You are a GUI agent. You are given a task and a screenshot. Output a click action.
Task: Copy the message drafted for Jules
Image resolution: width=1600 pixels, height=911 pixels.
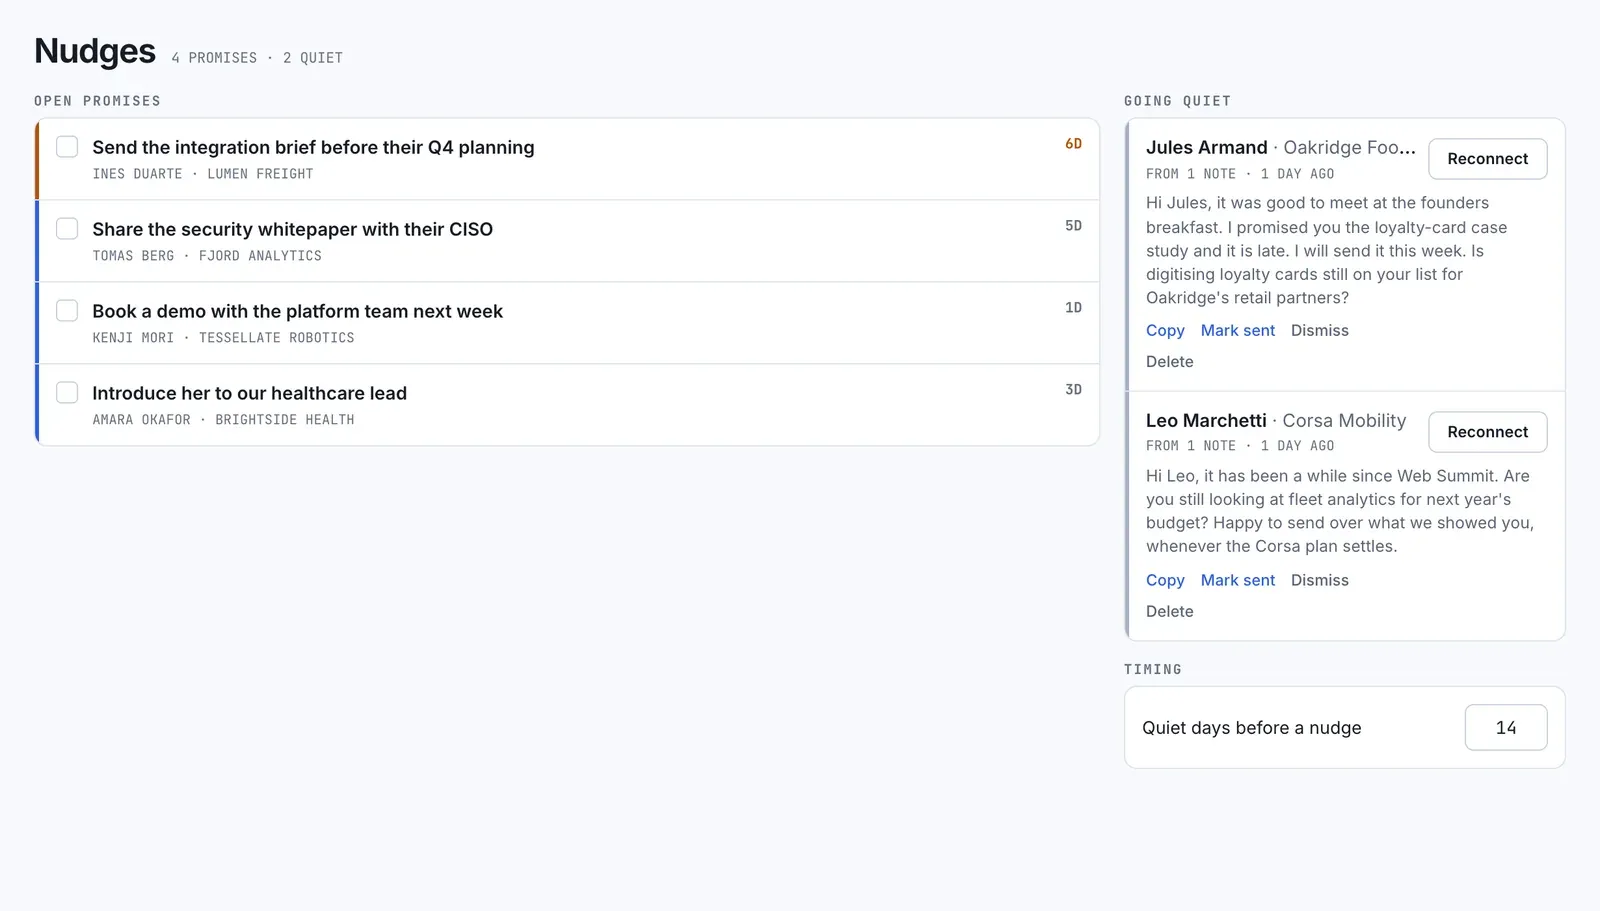(1165, 331)
